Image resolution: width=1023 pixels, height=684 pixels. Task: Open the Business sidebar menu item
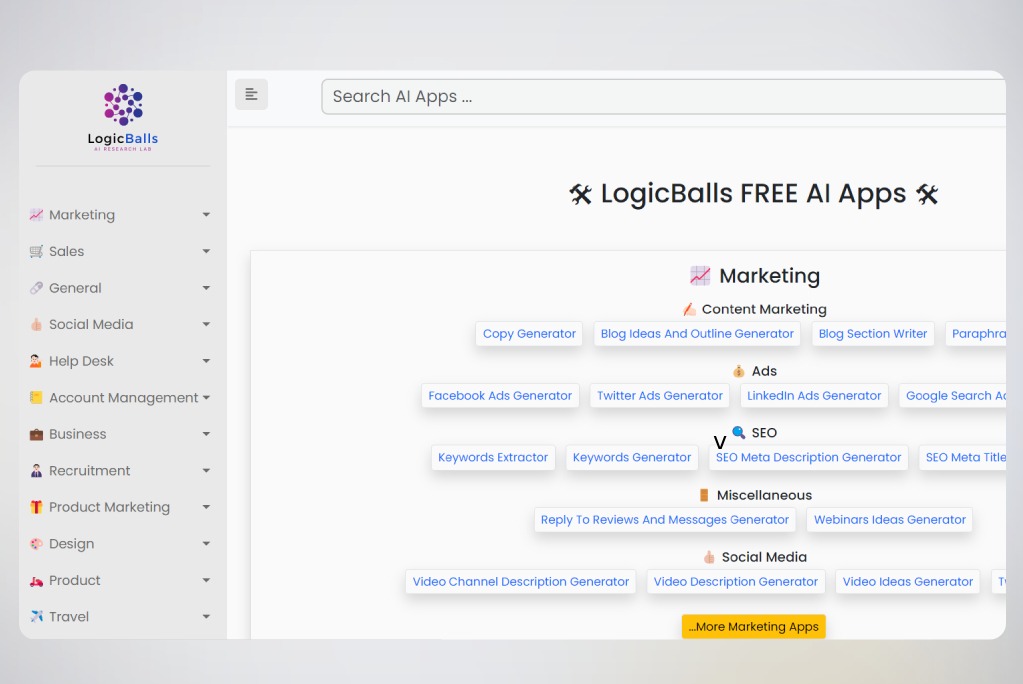121,434
